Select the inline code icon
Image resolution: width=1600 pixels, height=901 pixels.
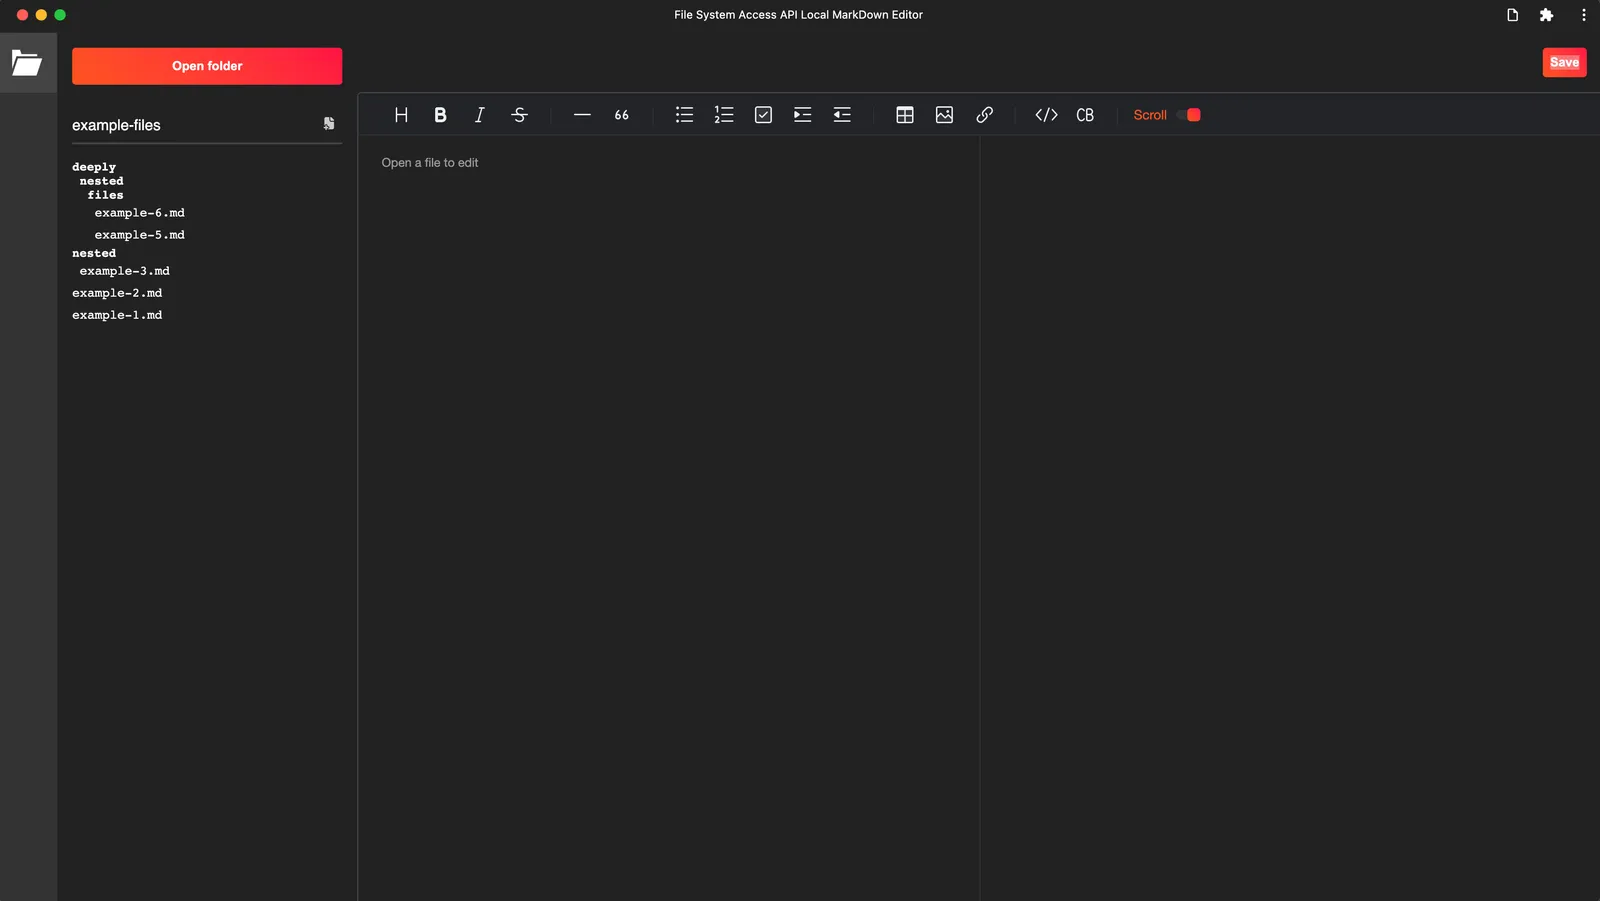(x=1046, y=114)
